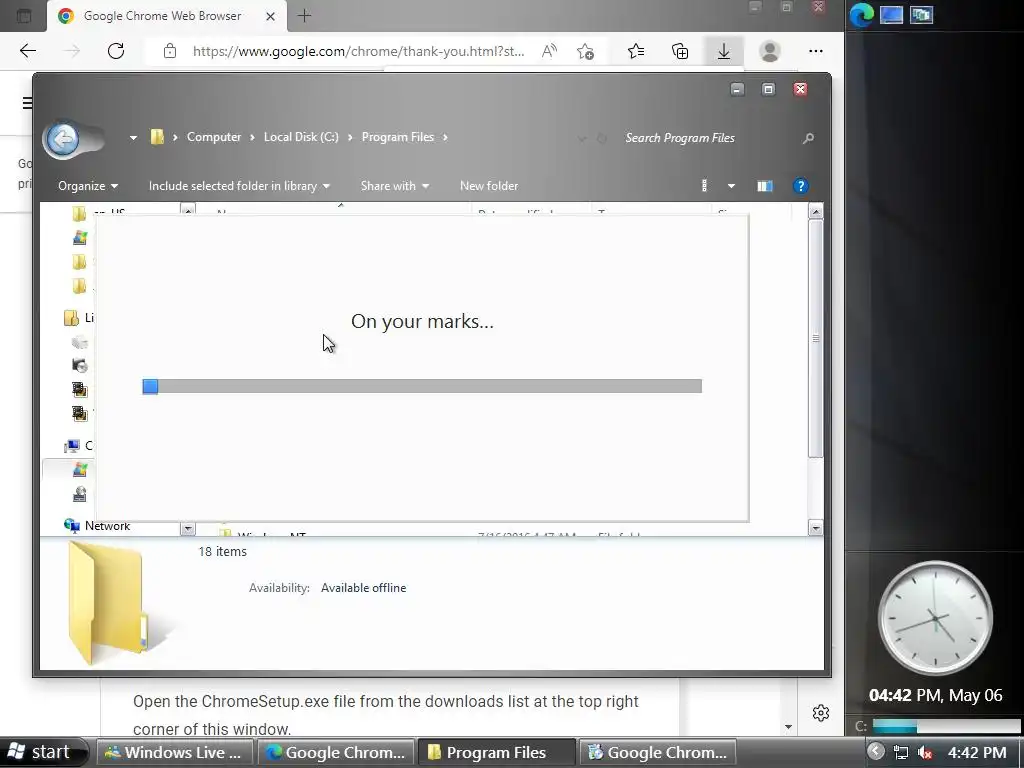Click the Edge icon in sidebar

862,14
